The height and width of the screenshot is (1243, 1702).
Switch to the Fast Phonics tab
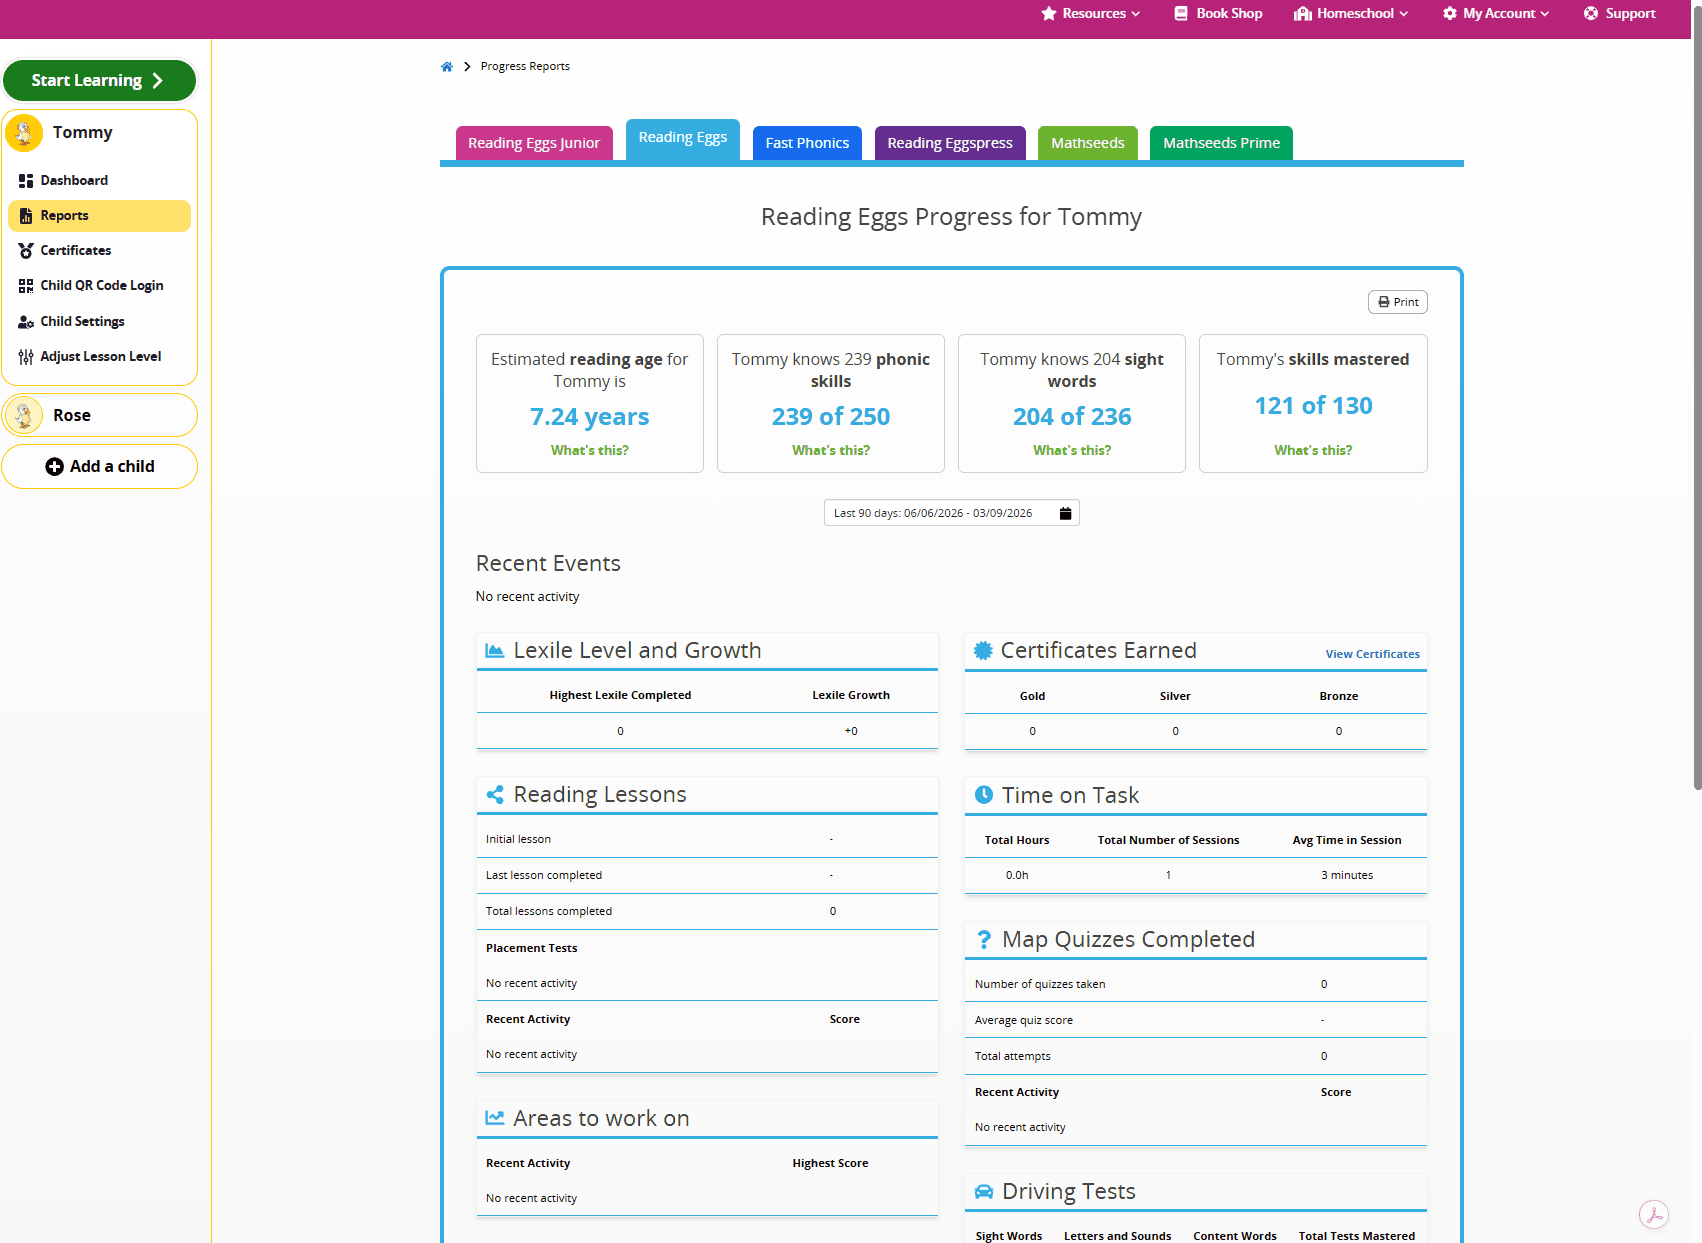(807, 143)
